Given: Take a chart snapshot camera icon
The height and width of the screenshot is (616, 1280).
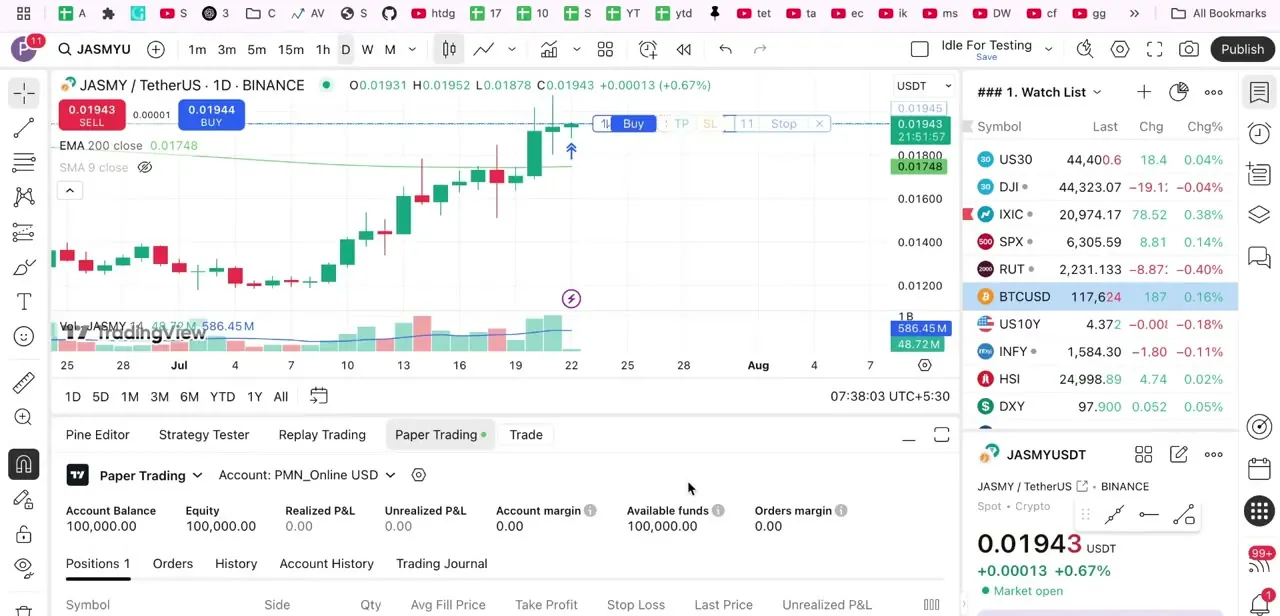Looking at the screenshot, I should [x=1189, y=49].
